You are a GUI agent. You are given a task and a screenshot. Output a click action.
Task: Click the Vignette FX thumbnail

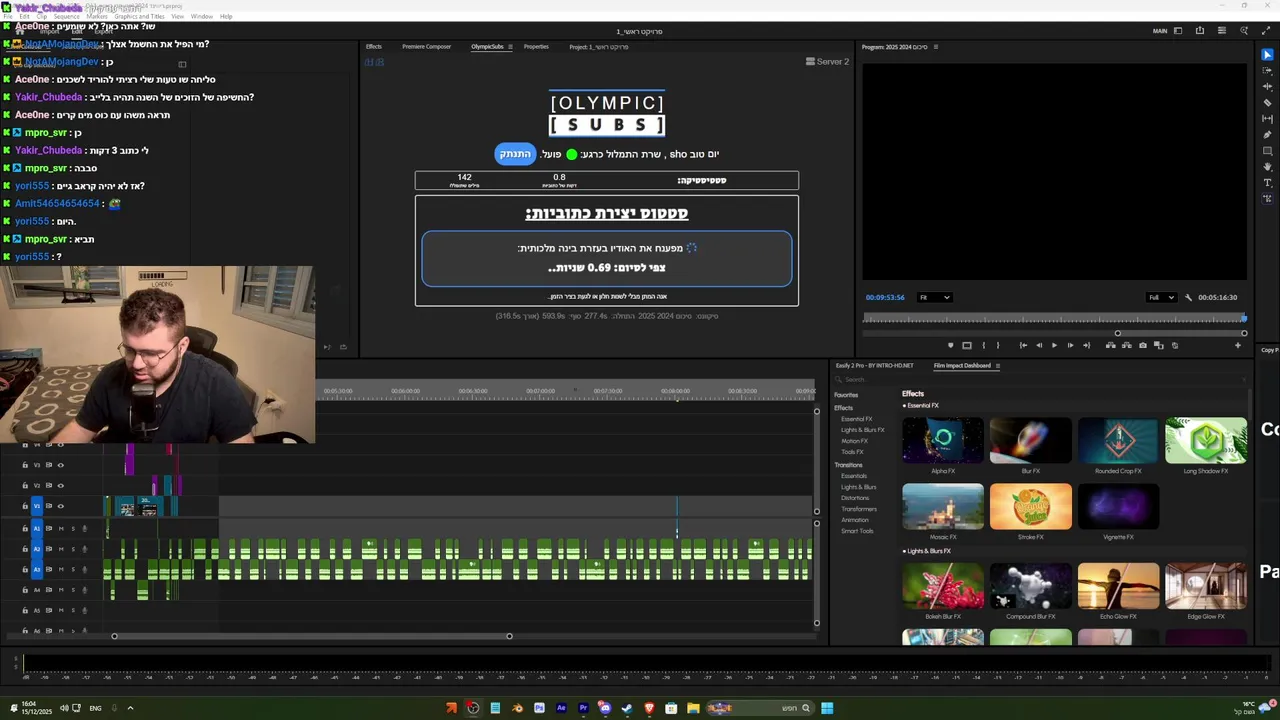point(1118,507)
